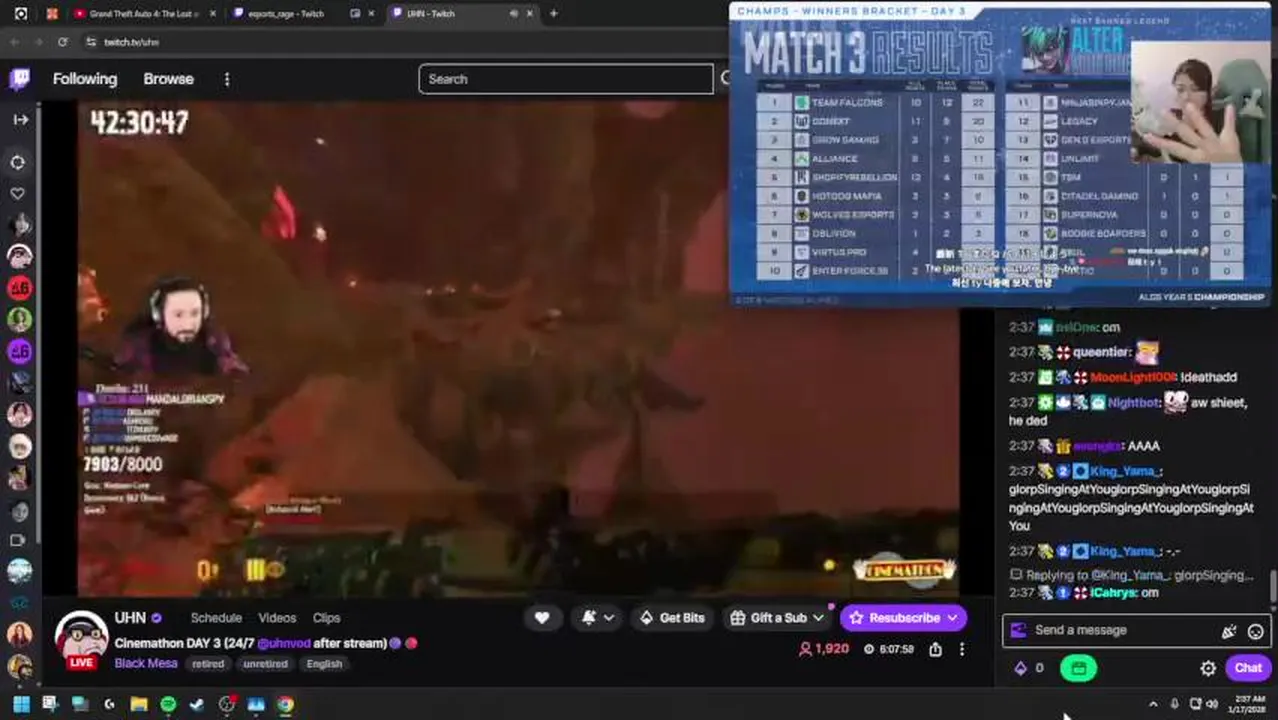Open the channel points balance
The width and height of the screenshot is (1278, 720).
click(1029, 668)
